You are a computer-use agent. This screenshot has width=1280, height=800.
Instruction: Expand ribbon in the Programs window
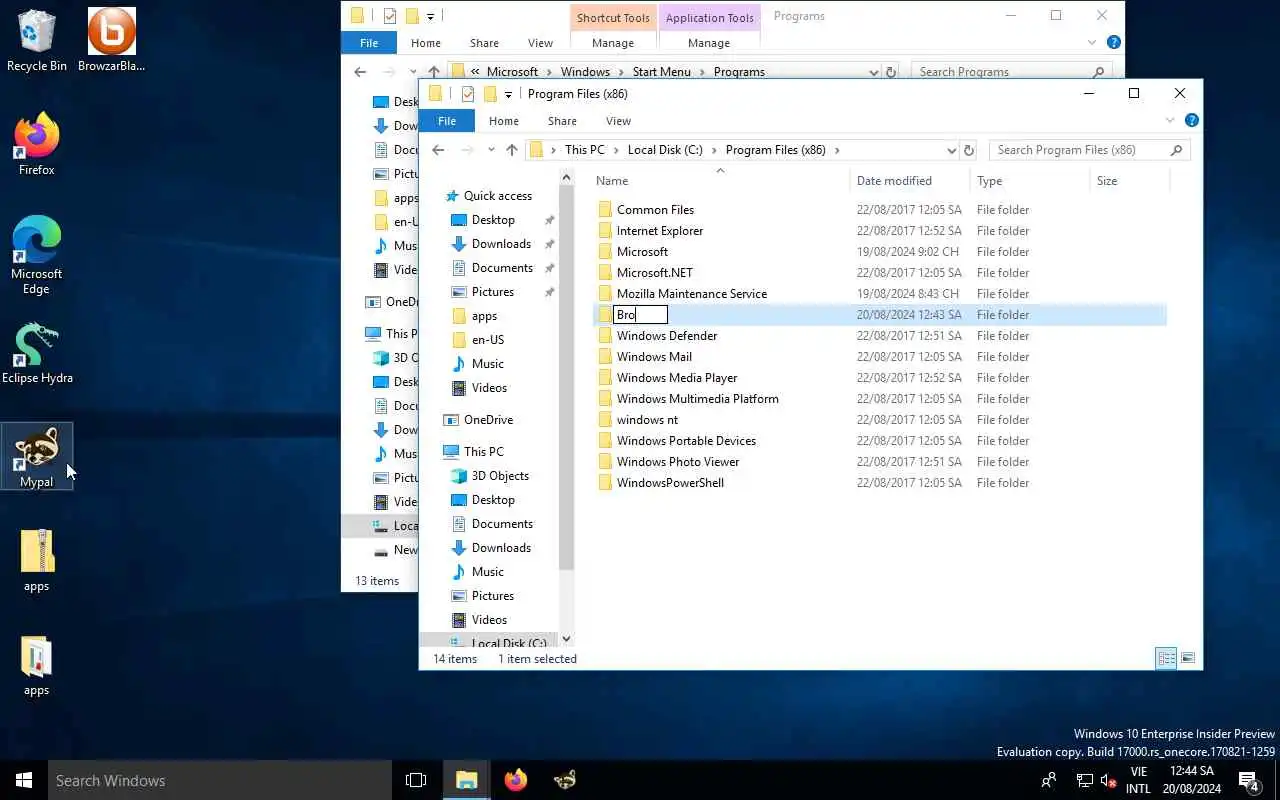(x=1092, y=43)
